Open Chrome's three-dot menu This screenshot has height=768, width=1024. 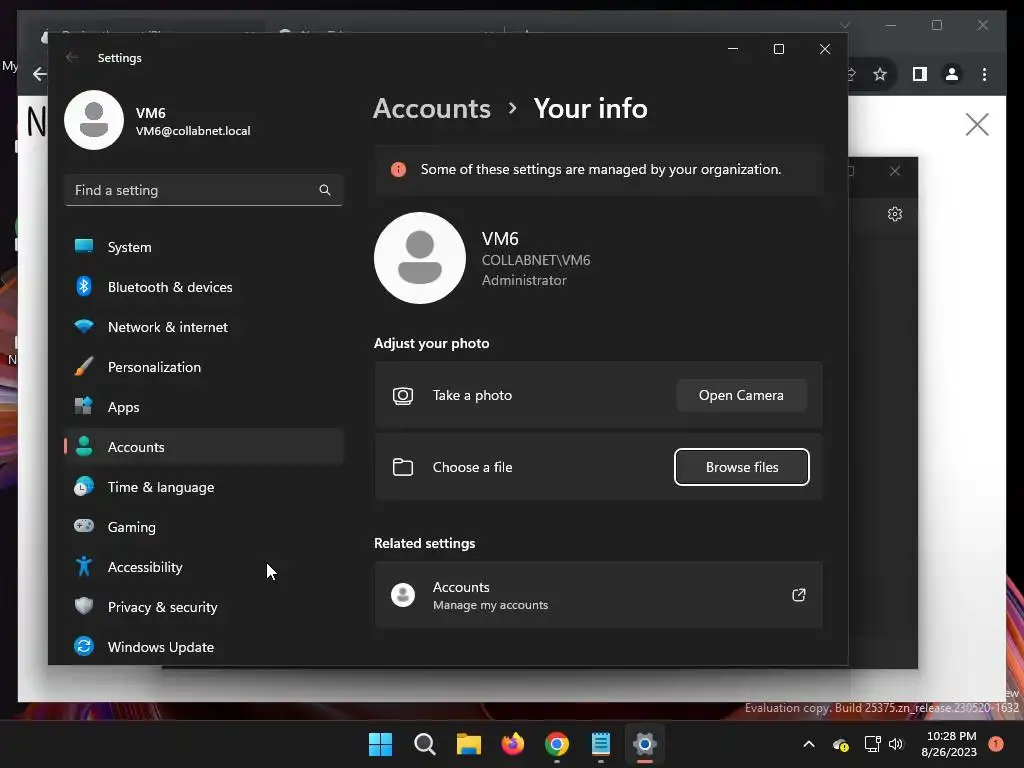click(984, 74)
